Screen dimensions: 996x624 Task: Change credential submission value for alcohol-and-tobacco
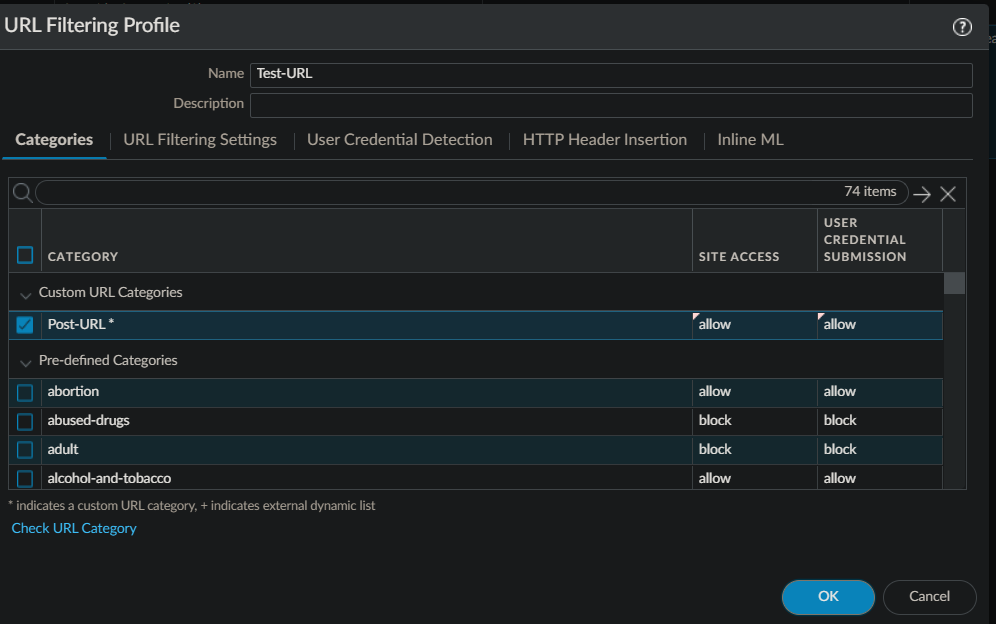tap(880, 478)
